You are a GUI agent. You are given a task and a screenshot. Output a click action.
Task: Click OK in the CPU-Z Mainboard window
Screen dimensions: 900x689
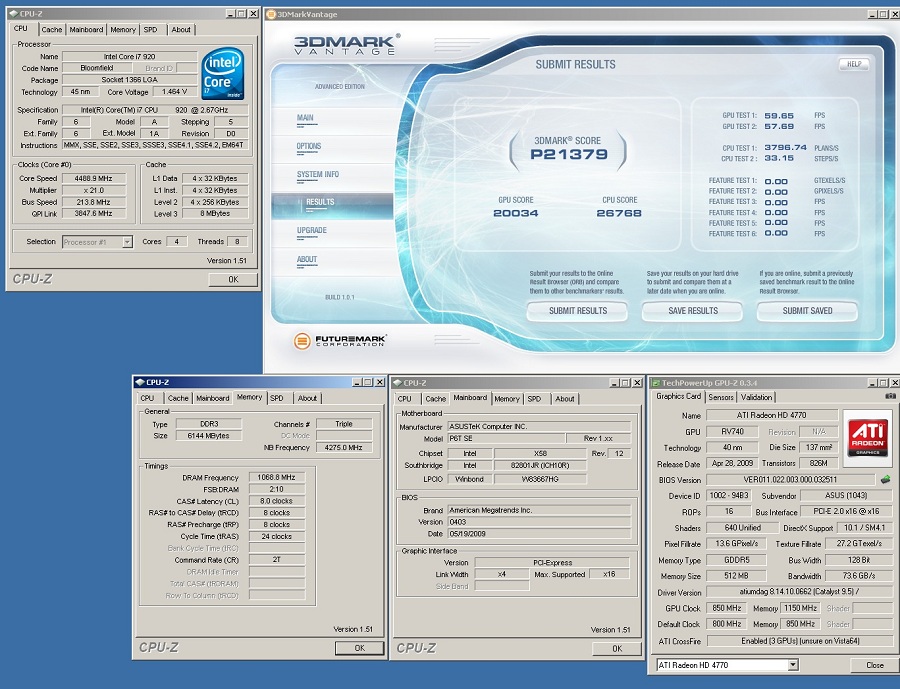[x=617, y=649]
